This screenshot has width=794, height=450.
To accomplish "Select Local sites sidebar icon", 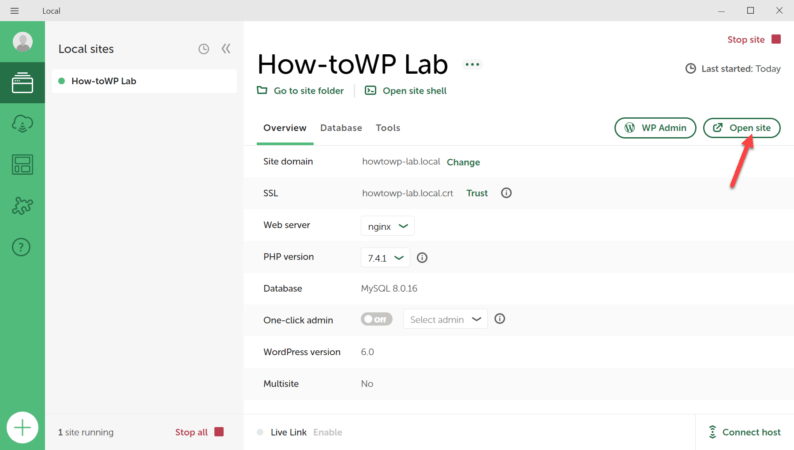I will [x=22, y=83].
